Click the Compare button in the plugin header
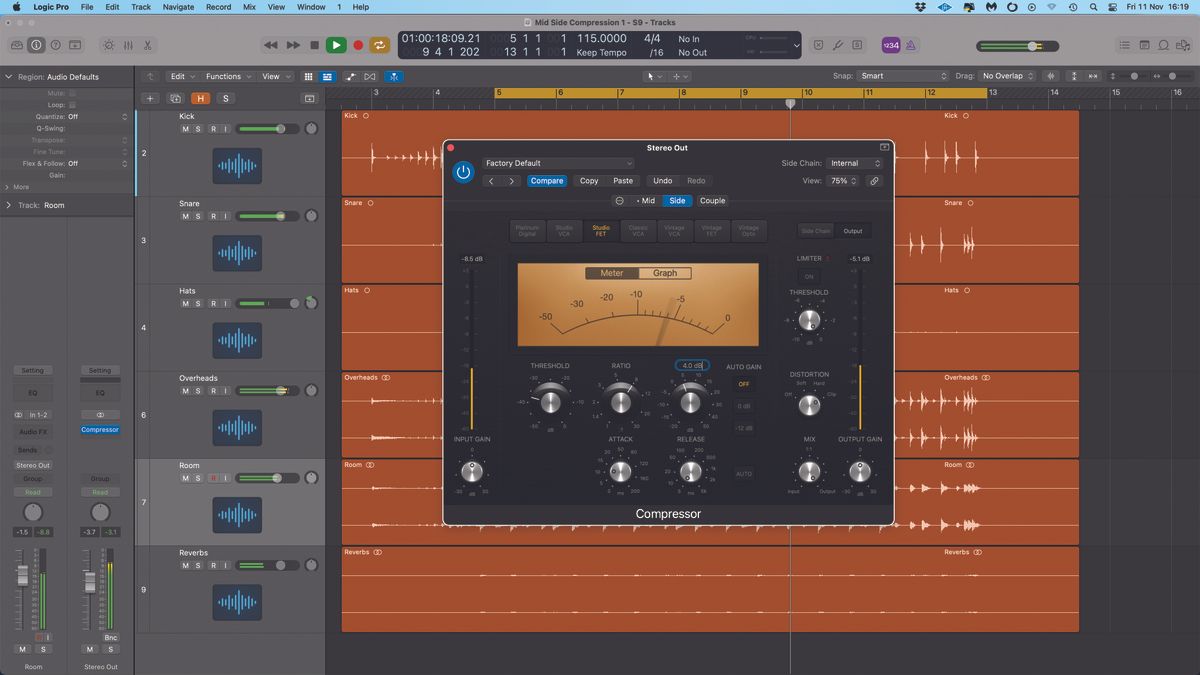Image resolution: width=1200 pixels, height=675 pixels. coord(547,181)
